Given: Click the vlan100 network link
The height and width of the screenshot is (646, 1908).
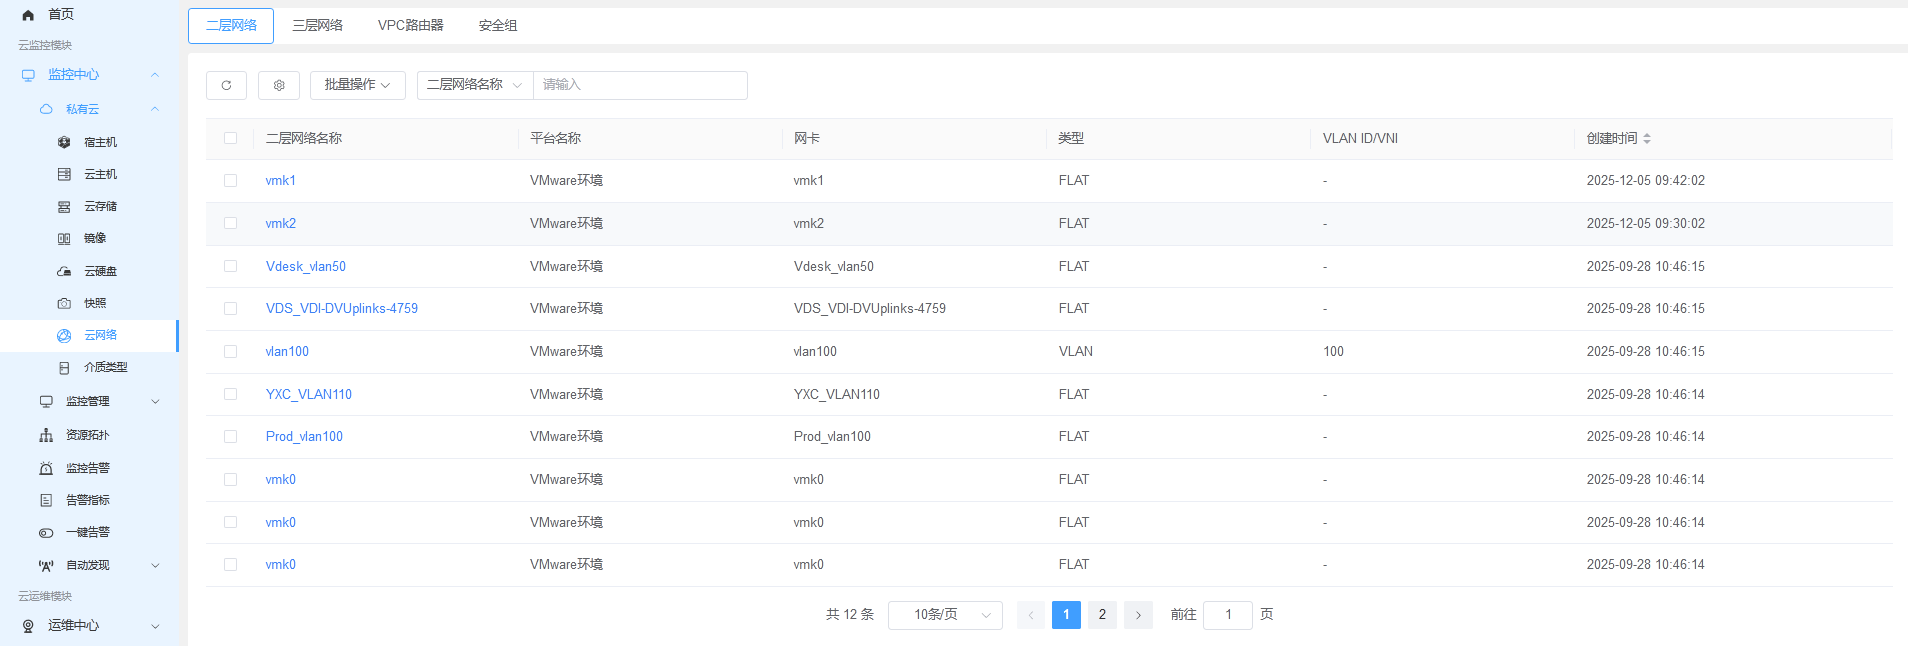Looking at the screenshot, I should [287, 352].
